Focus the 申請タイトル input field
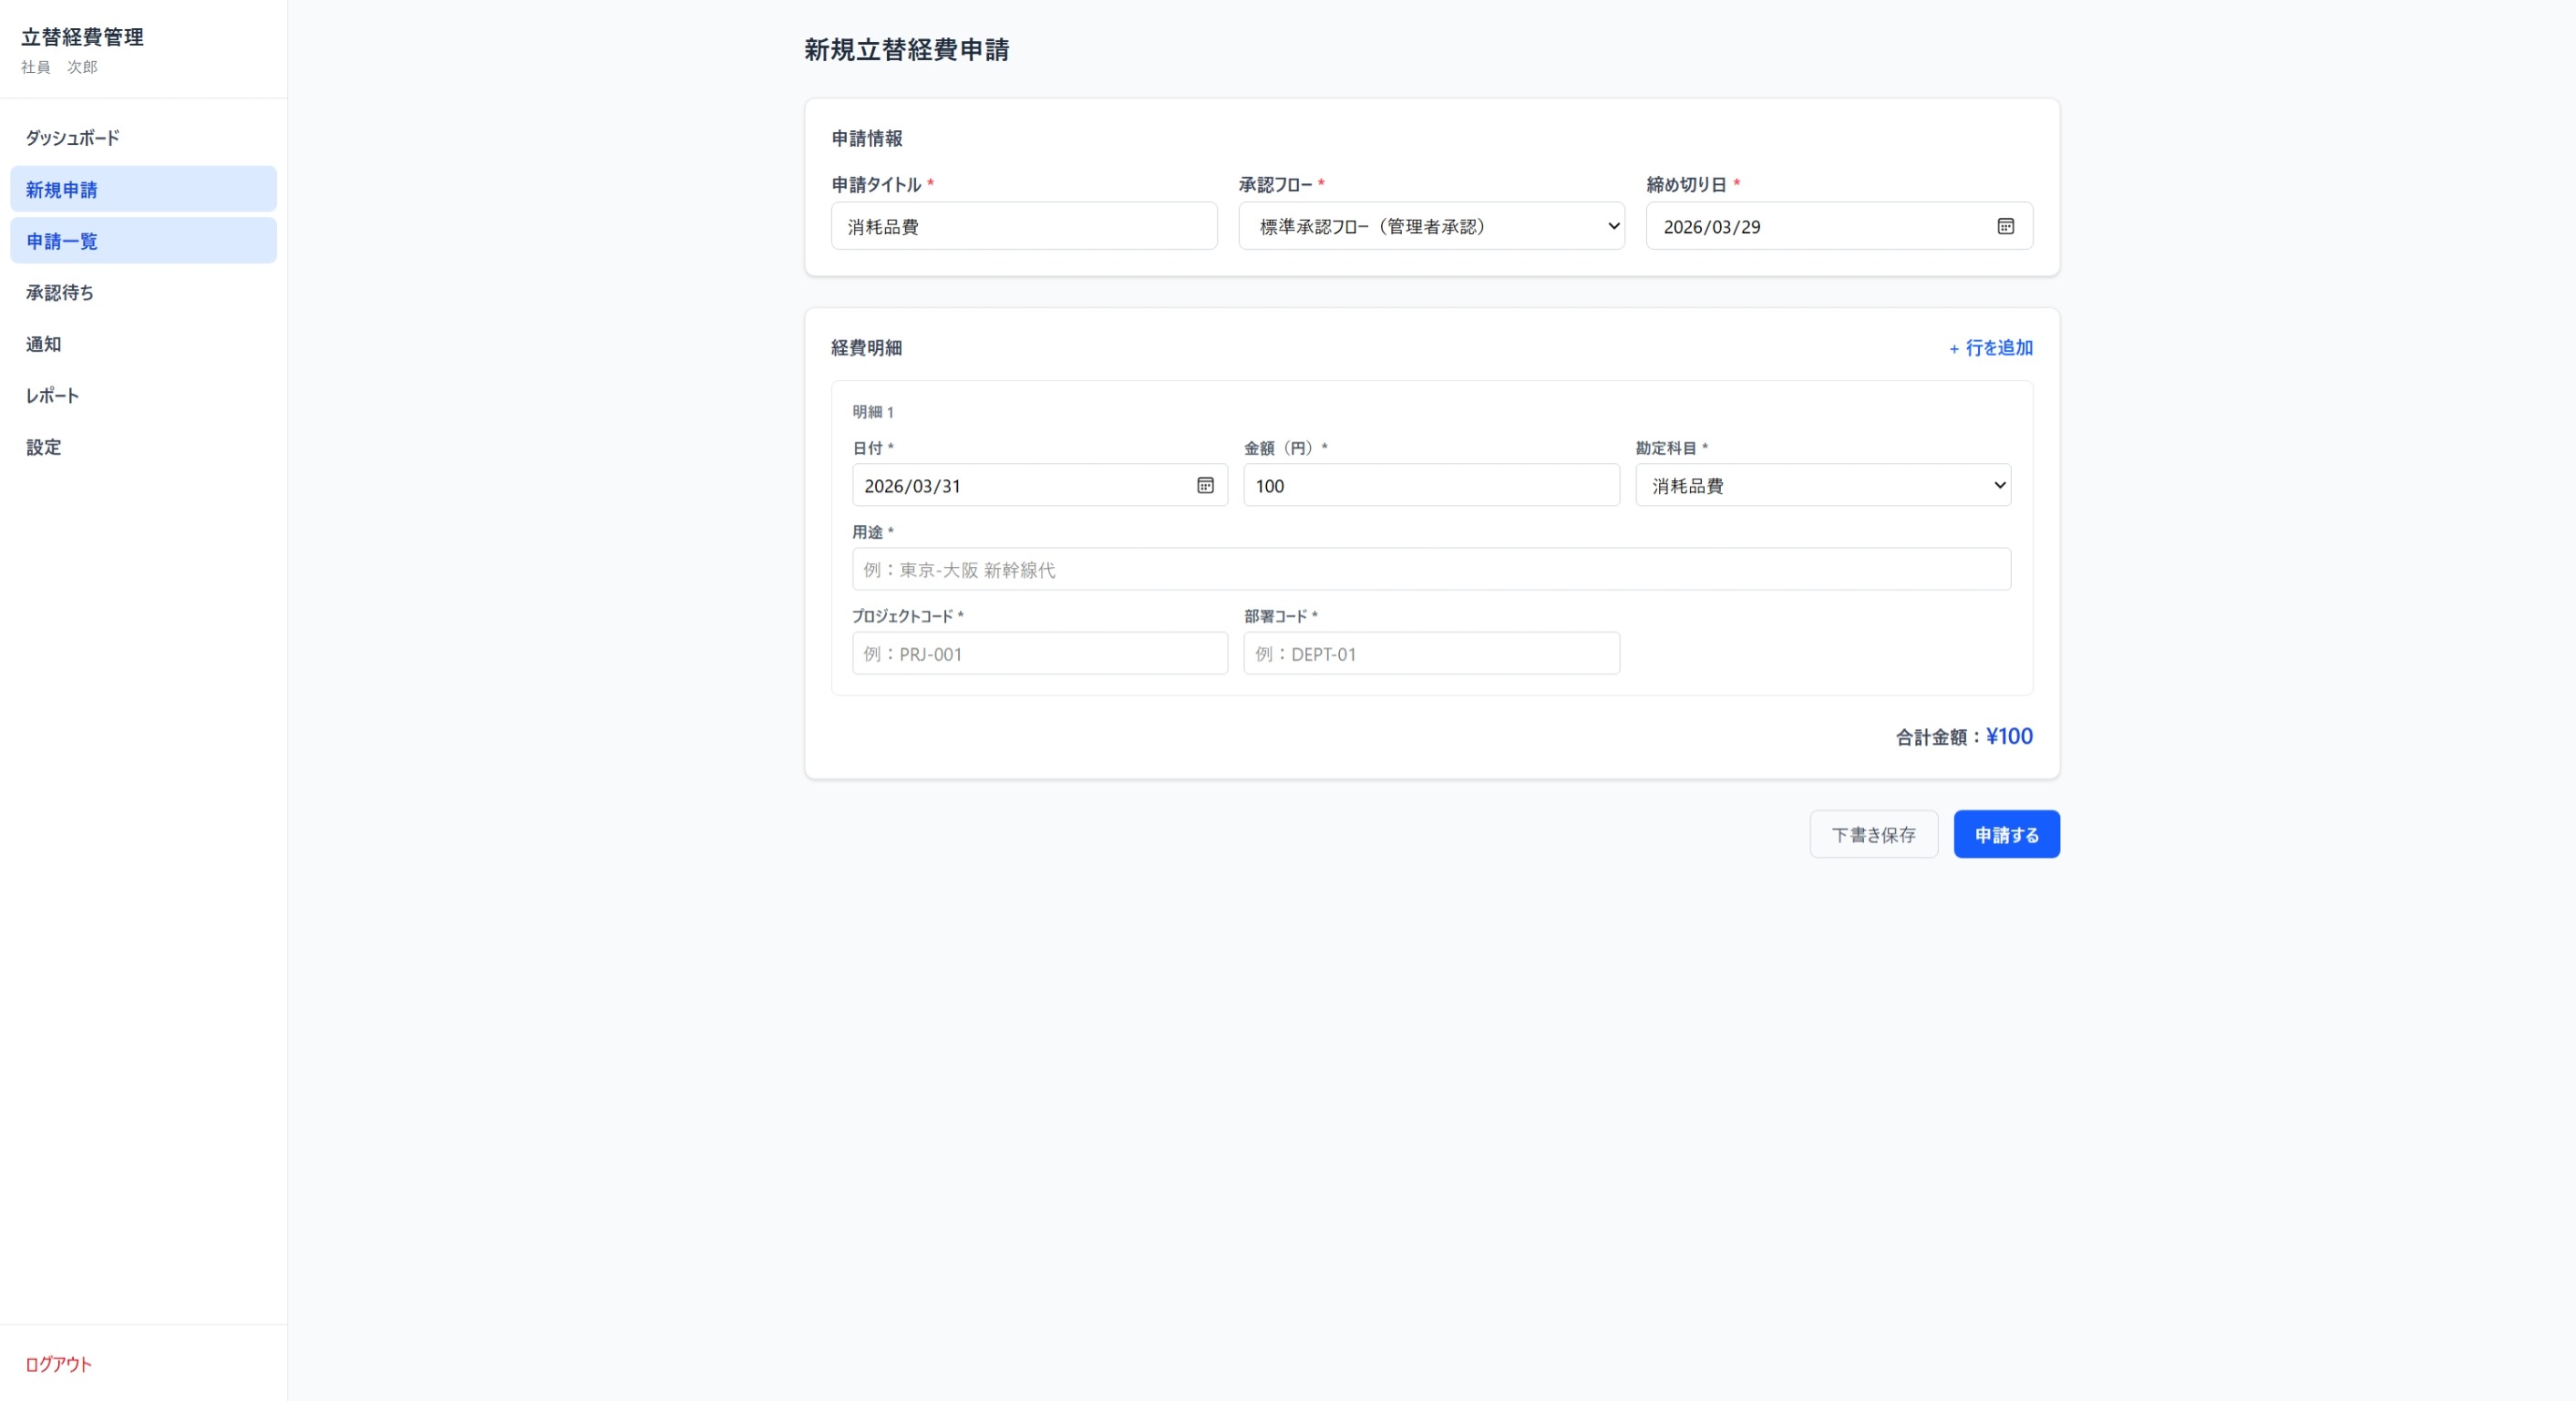Image resolution: width=2576 pixels, height=1401 pixels. click(x=1023, y=226)
